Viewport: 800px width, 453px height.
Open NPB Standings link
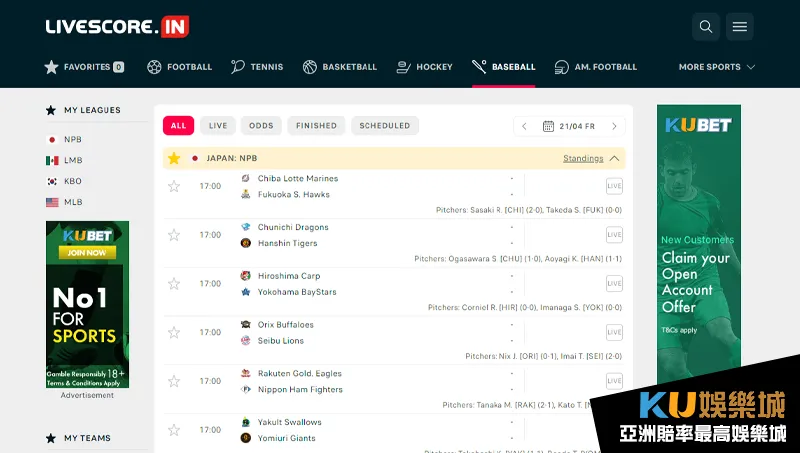click(583, 158)
